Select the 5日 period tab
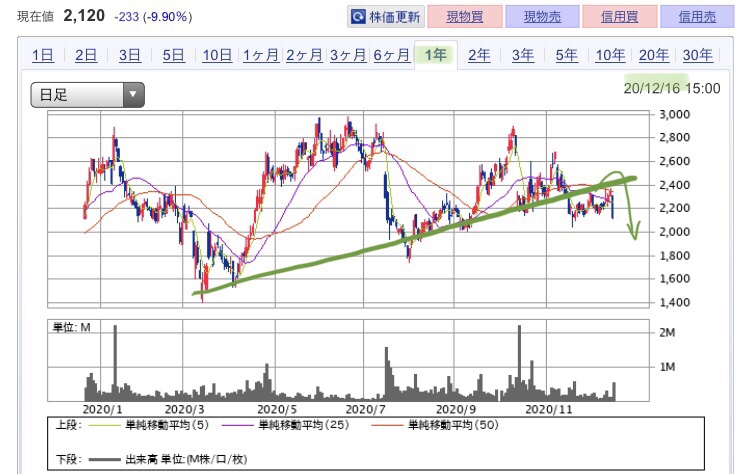The height and width of the screenshot is (474, 748). tap(173, 56)
